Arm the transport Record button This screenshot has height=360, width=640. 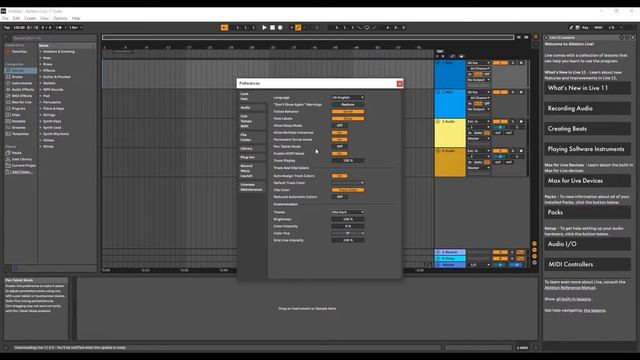click(280, 27)
